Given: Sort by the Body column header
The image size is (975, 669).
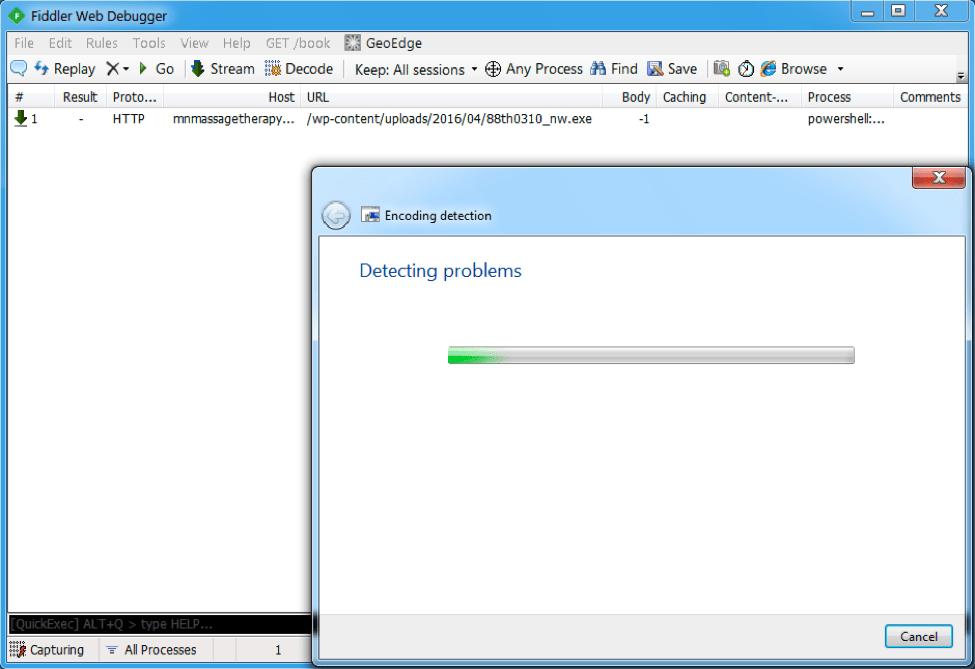Looking at the screenshot, I should pyautogui.click(x=629, y=97).
